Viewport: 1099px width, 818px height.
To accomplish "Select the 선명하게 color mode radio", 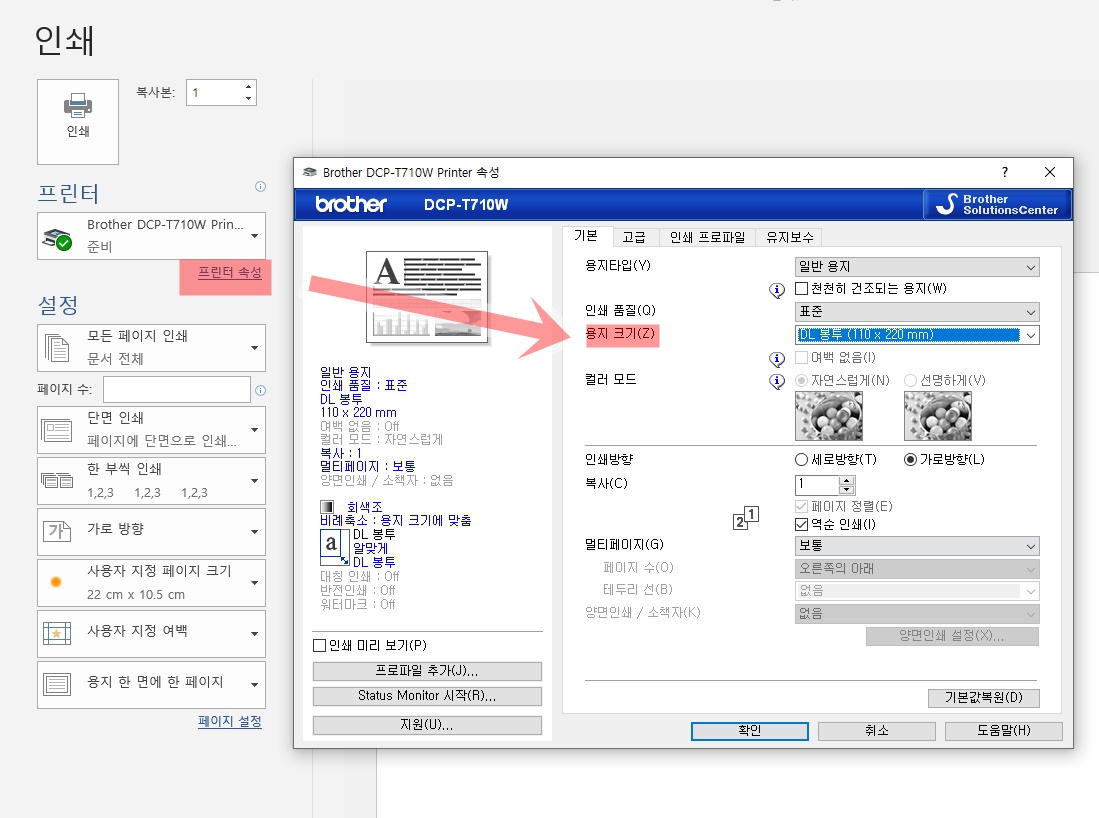I will 910,381.
